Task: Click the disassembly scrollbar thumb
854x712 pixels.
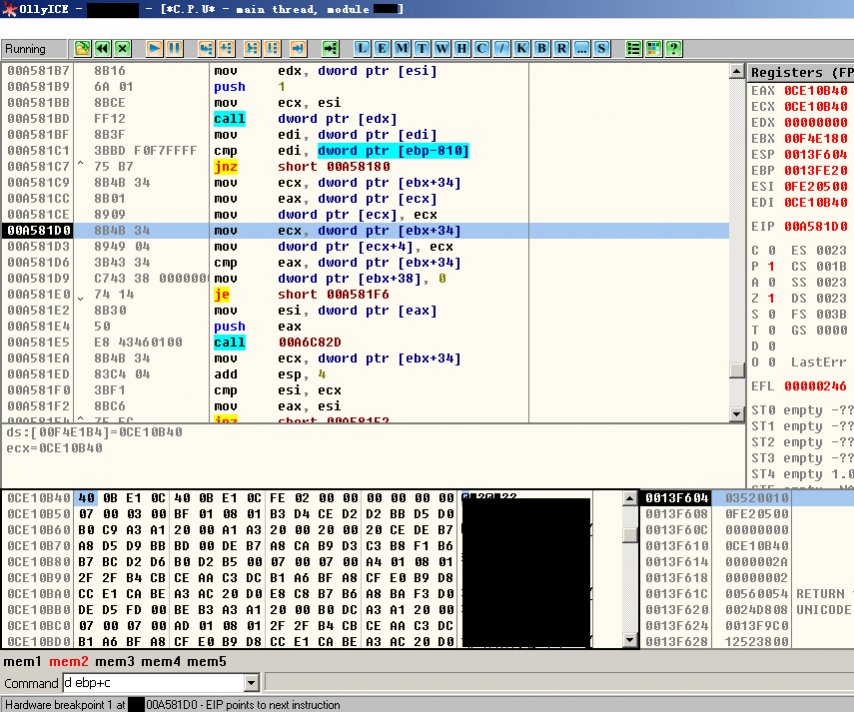Action: [x=736, y=370]
